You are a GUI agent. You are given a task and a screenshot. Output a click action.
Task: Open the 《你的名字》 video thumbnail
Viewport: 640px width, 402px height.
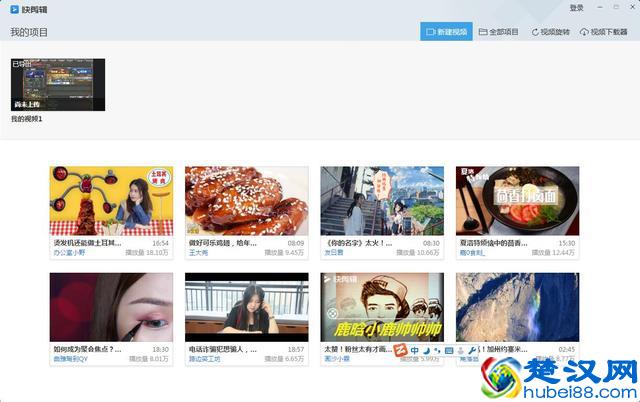coord(382,201)
